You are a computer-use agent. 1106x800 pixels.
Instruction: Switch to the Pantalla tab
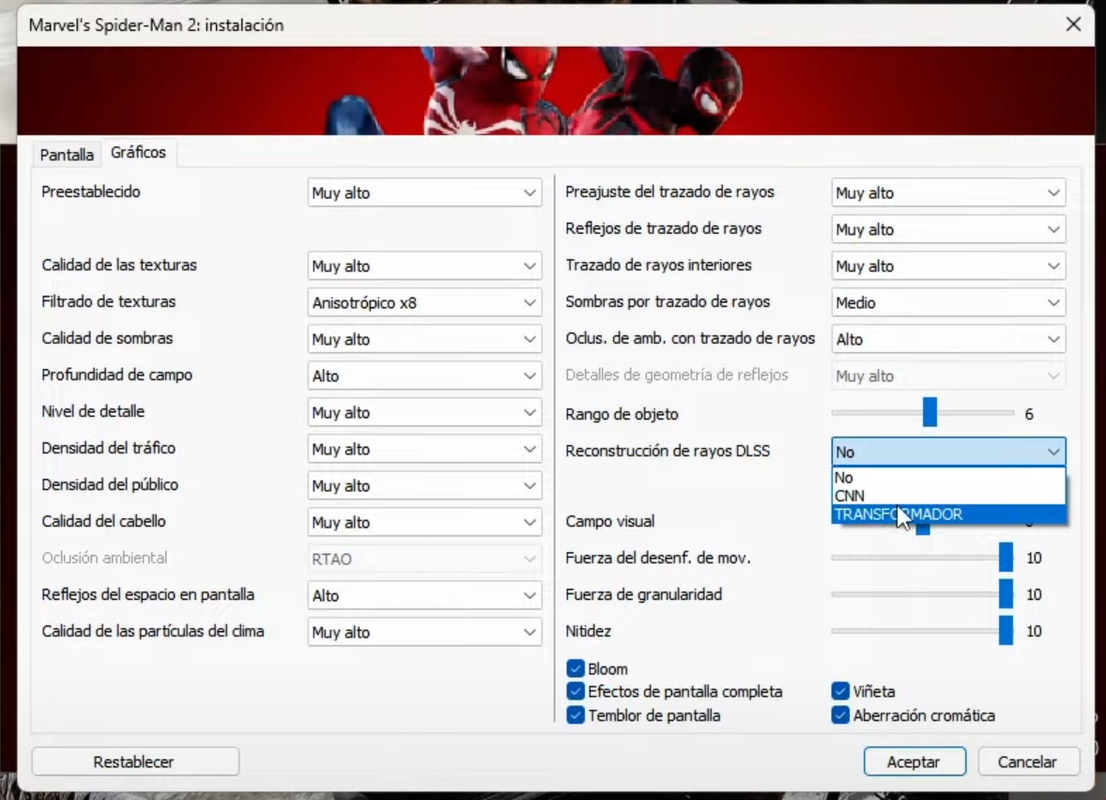[x=66, y=154]
